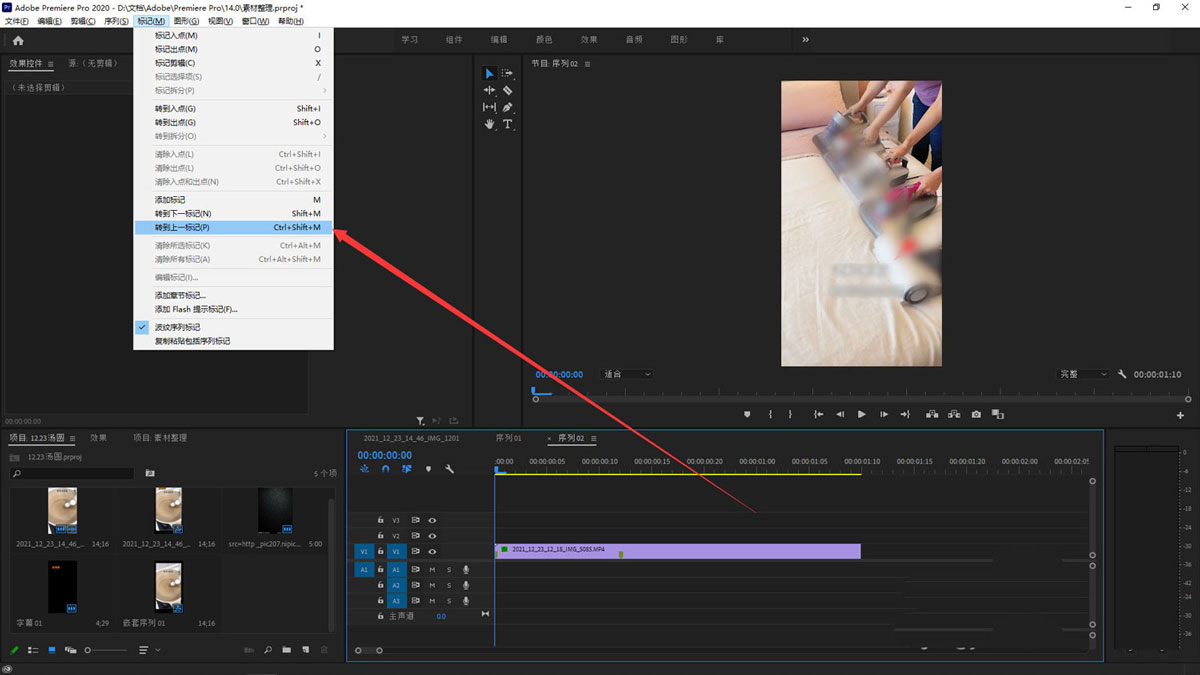Viewport: 1200px width, 675px height.
Task: Open the 适合 zoom level dropdown
Action: click(x=627, y=374)
